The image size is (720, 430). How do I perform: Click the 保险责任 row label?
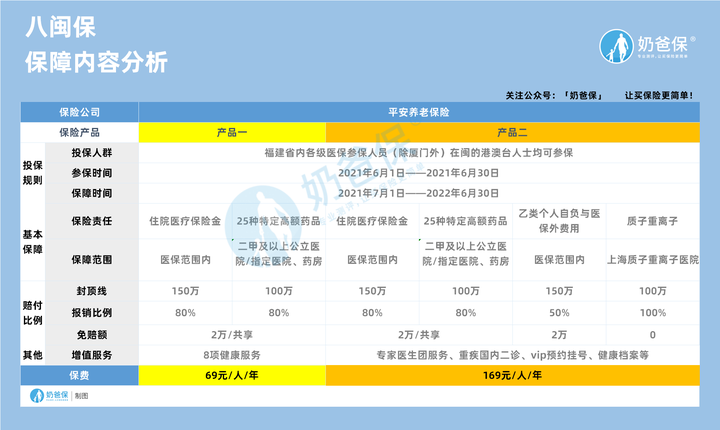click(91, 221)
